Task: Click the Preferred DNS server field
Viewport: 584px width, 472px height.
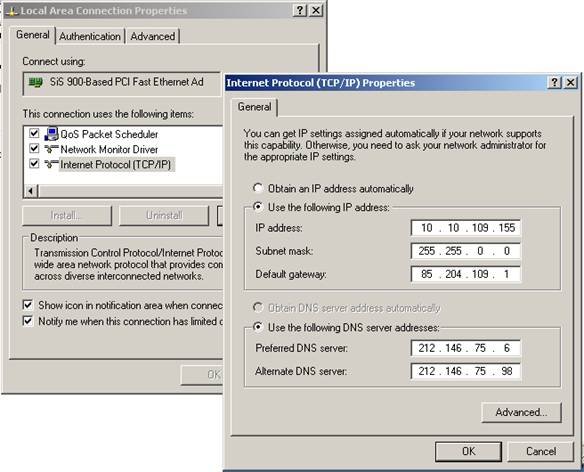Action: (466, 348)
